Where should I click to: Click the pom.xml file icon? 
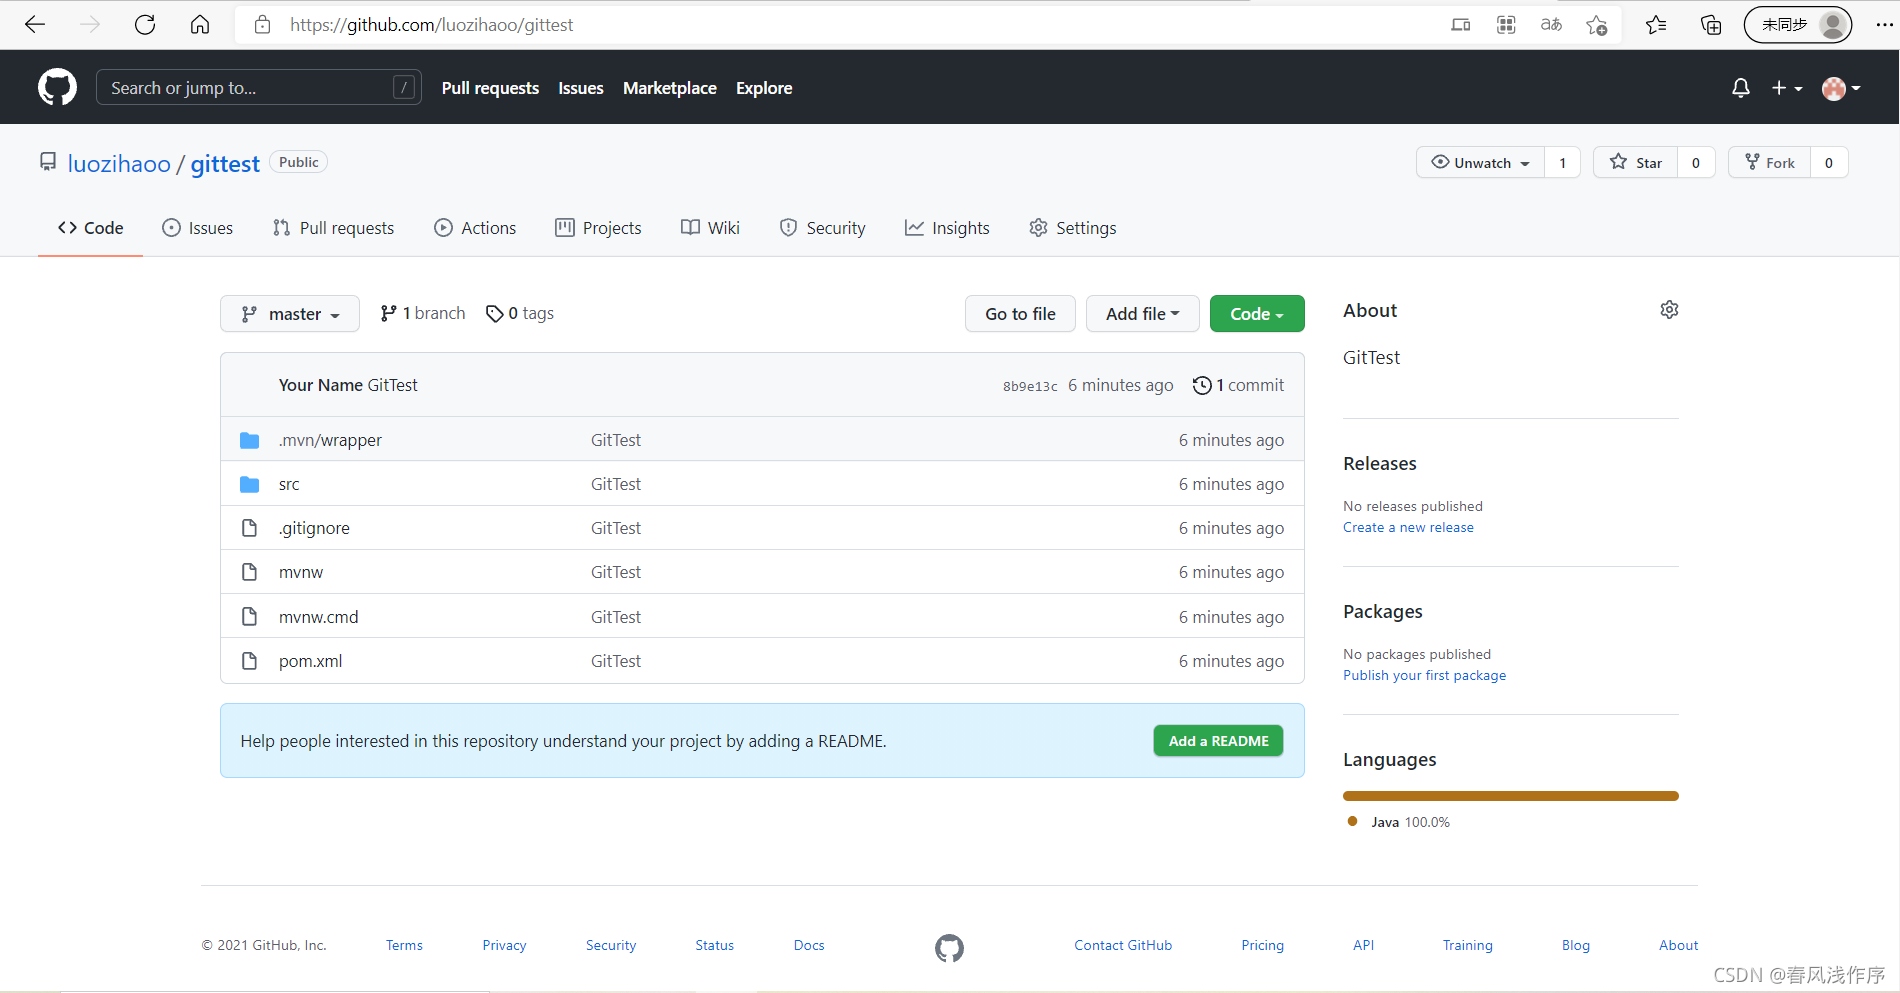click(250, 661)
